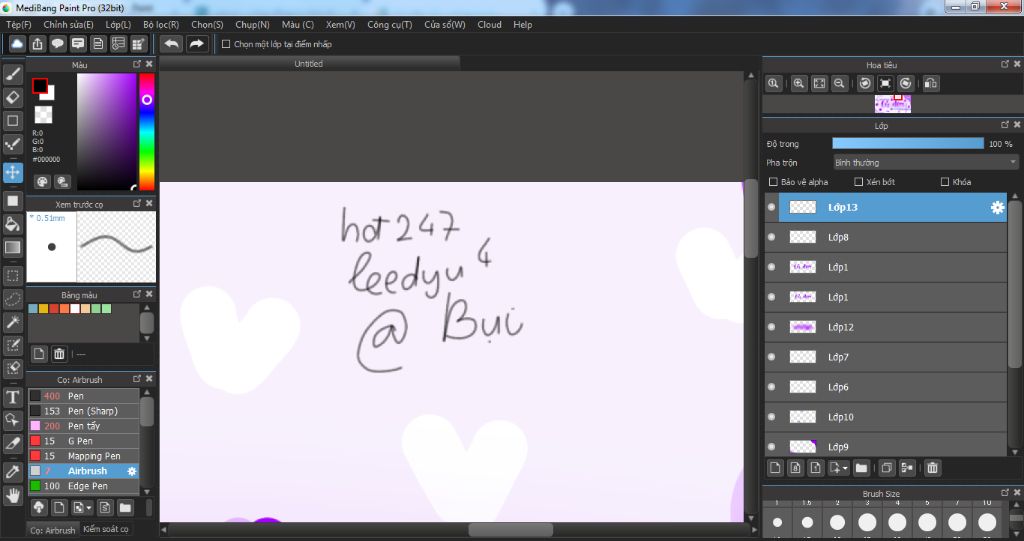Delete the selected layer with trash icon
Image resolution: width=1024 pixels, height=541 pixels.
point(933,468)
